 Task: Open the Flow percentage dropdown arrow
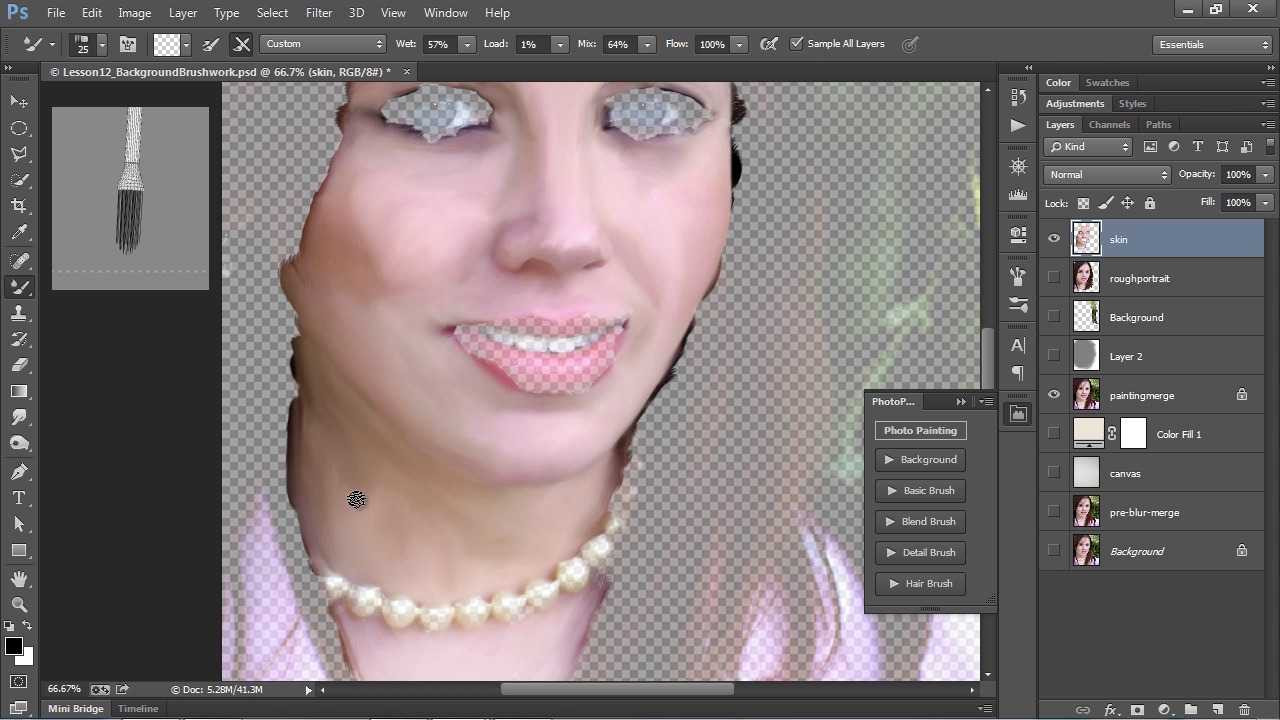tap(739, 44)
